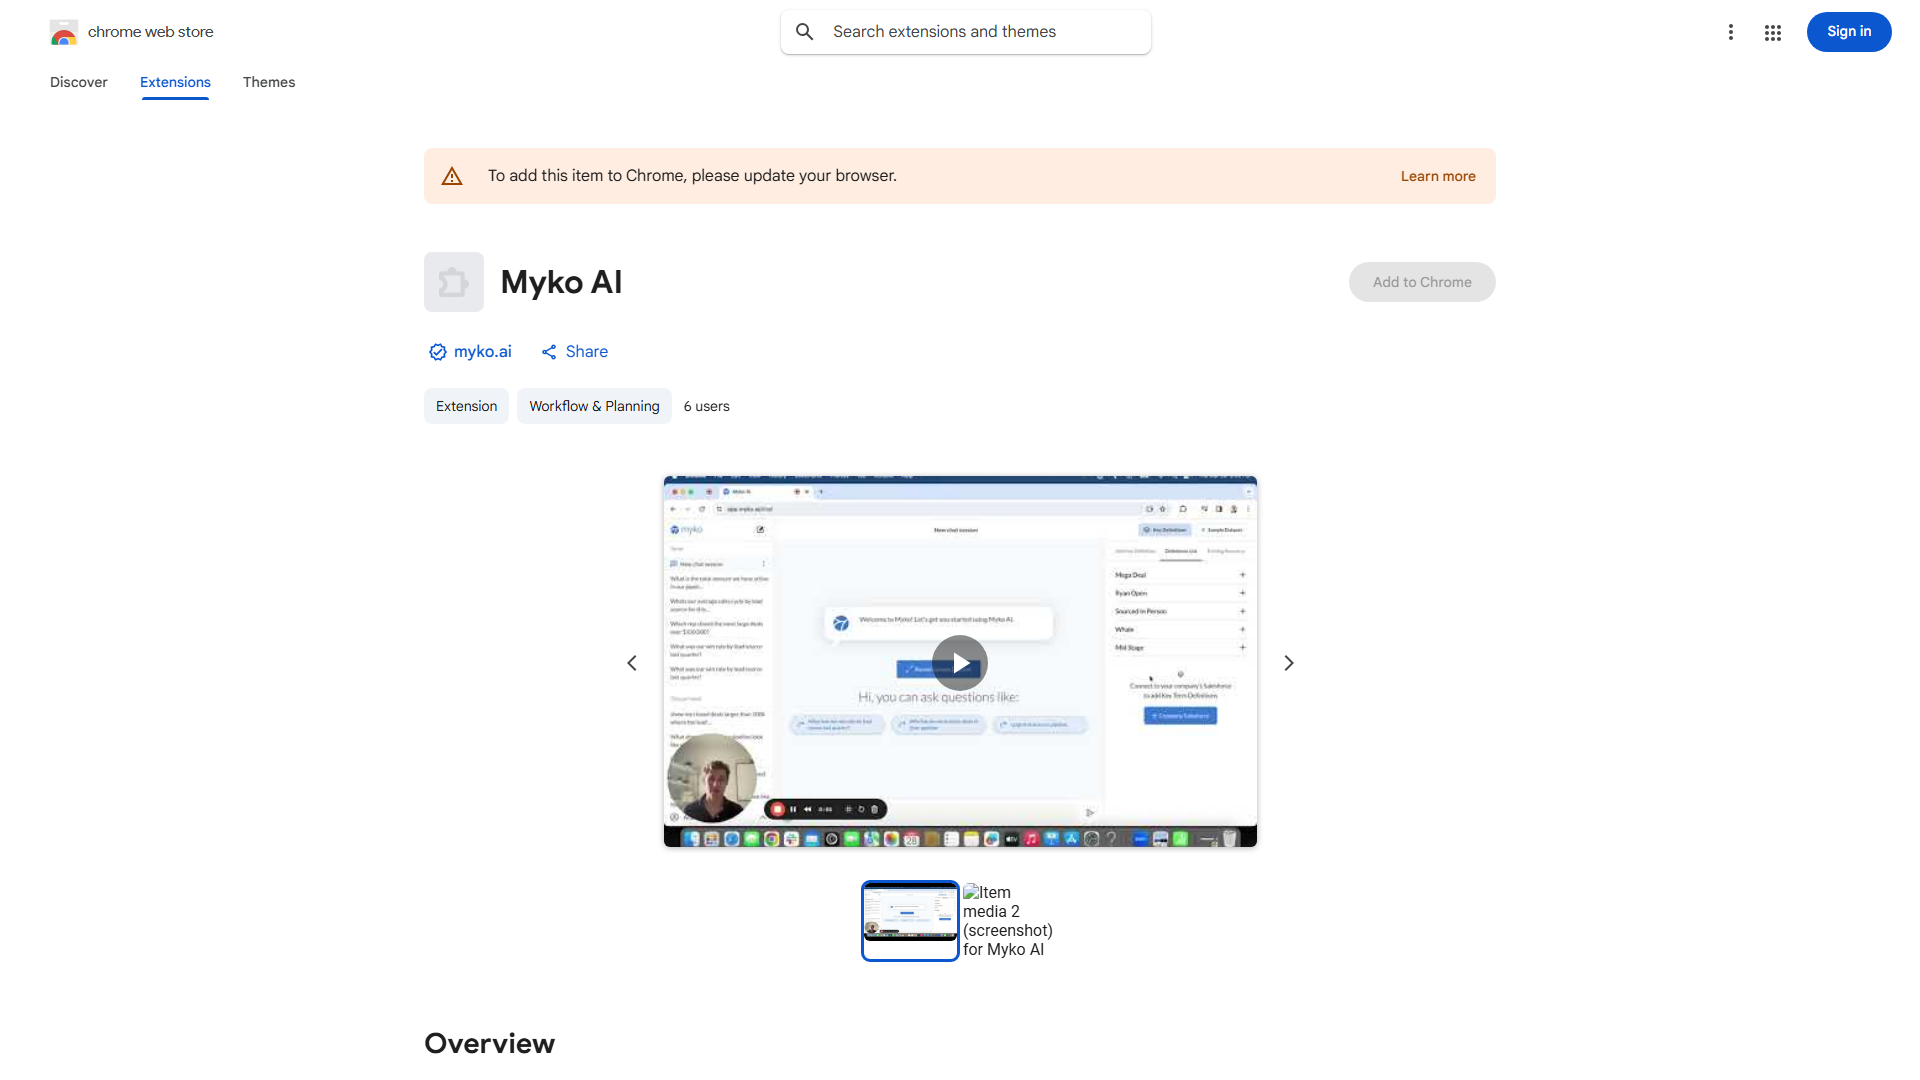Click the Share icon for Myko AI
Image resolution: width=1920 pixels, height=1080 pixels.
(549, 352)
